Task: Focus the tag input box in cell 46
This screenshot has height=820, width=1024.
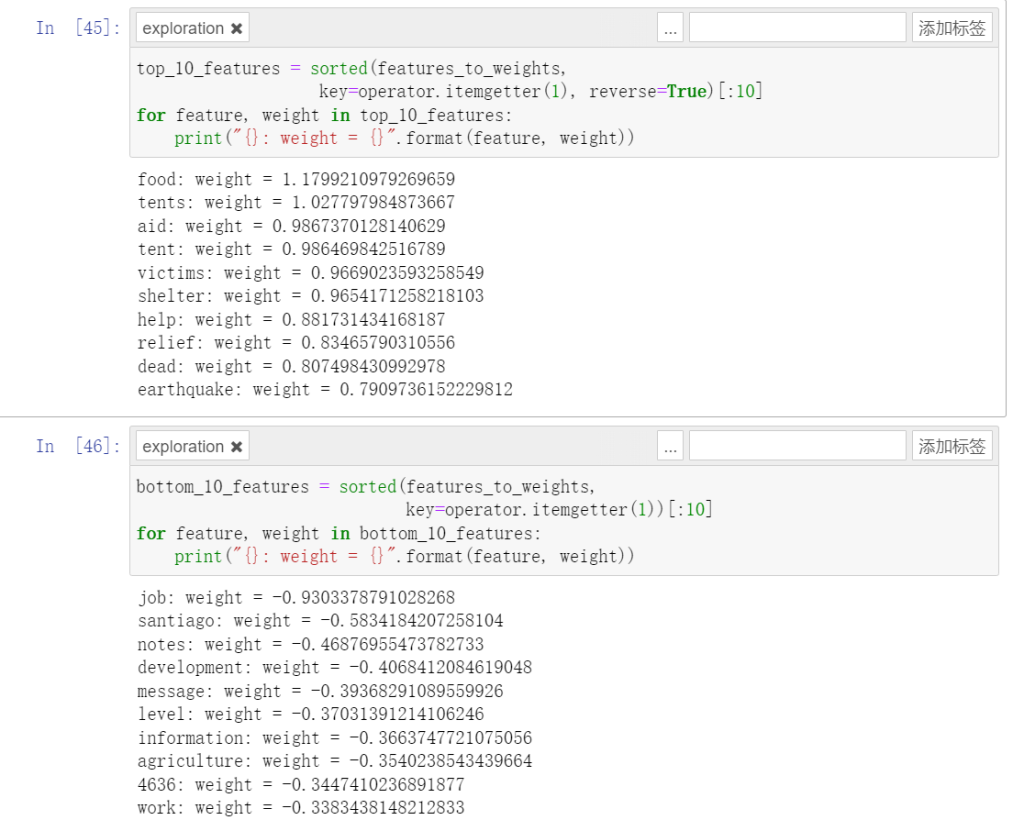Action: 797,446
